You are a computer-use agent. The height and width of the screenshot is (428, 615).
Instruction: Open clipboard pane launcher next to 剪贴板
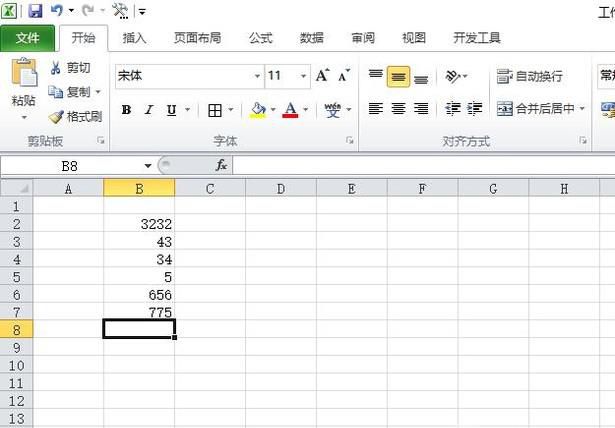tap(101, 140)
